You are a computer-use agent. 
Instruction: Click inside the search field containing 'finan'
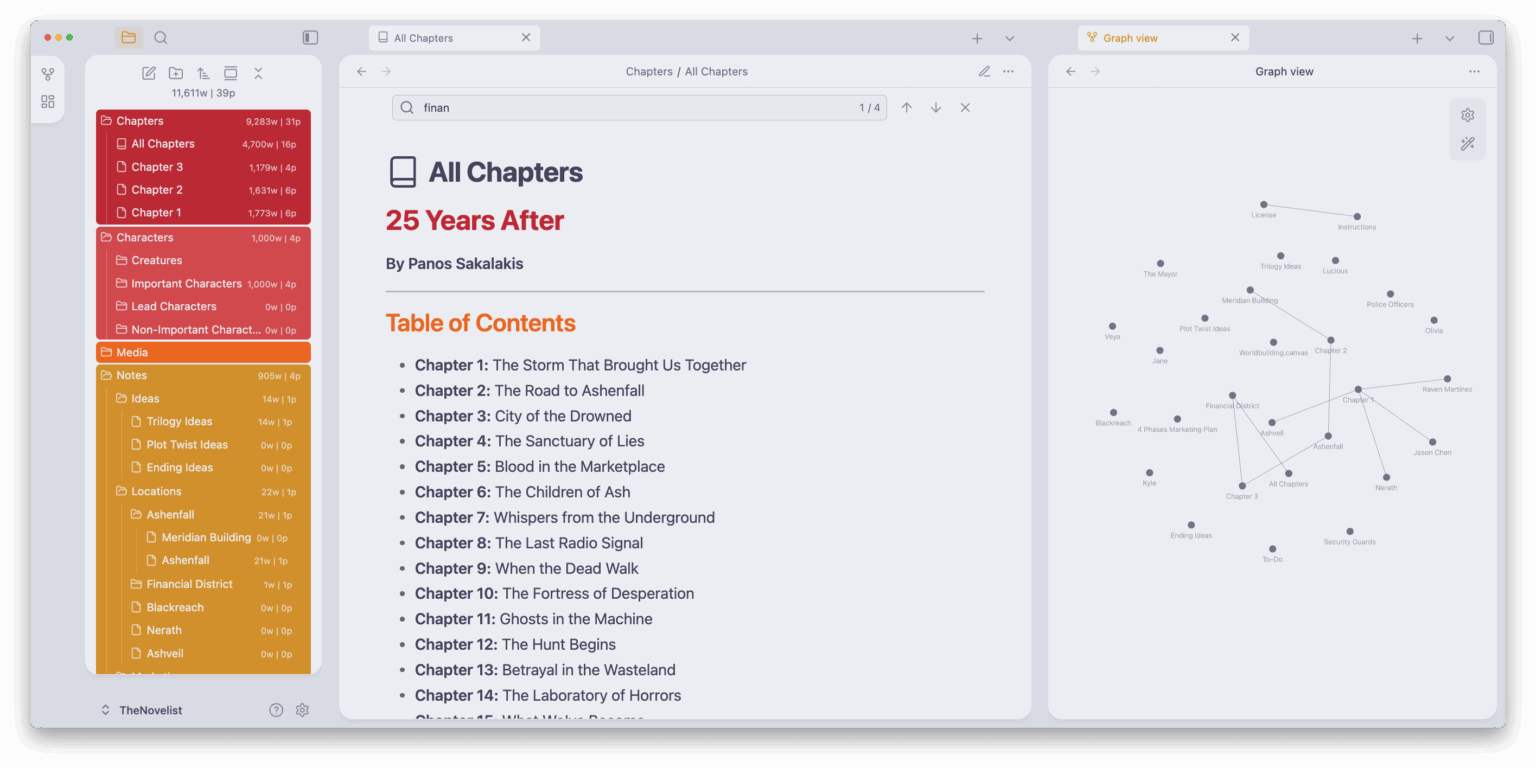(600, 107)
